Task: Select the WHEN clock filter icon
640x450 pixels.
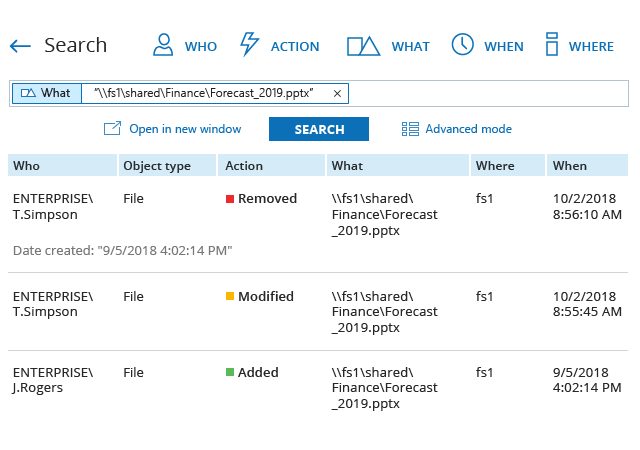Action: (462, 45)
